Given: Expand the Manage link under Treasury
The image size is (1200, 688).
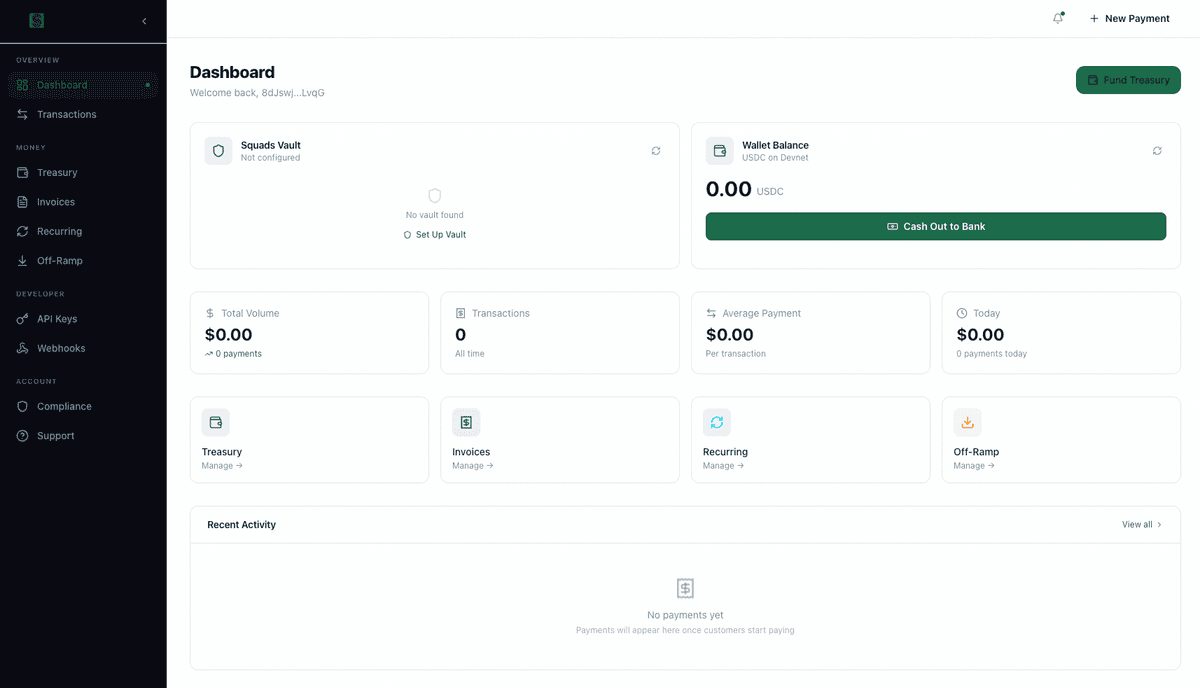Looking at the screenshot, I should click(x=220, y=465).
